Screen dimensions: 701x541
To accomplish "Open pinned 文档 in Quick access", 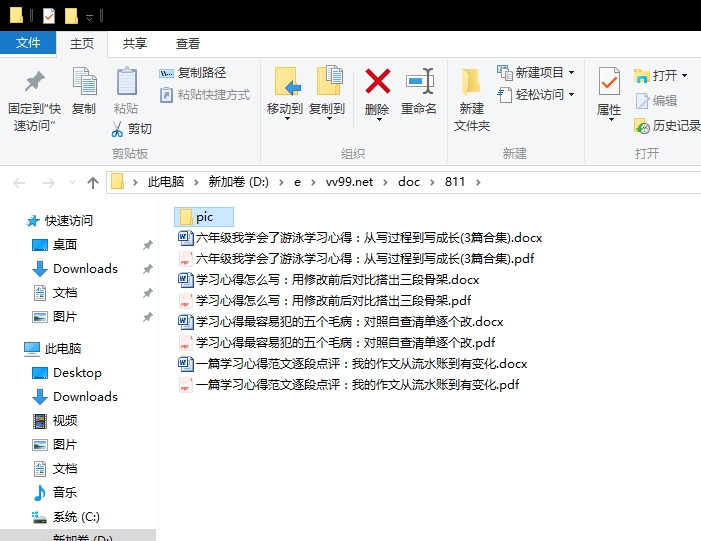I will (x=55, y=293).
